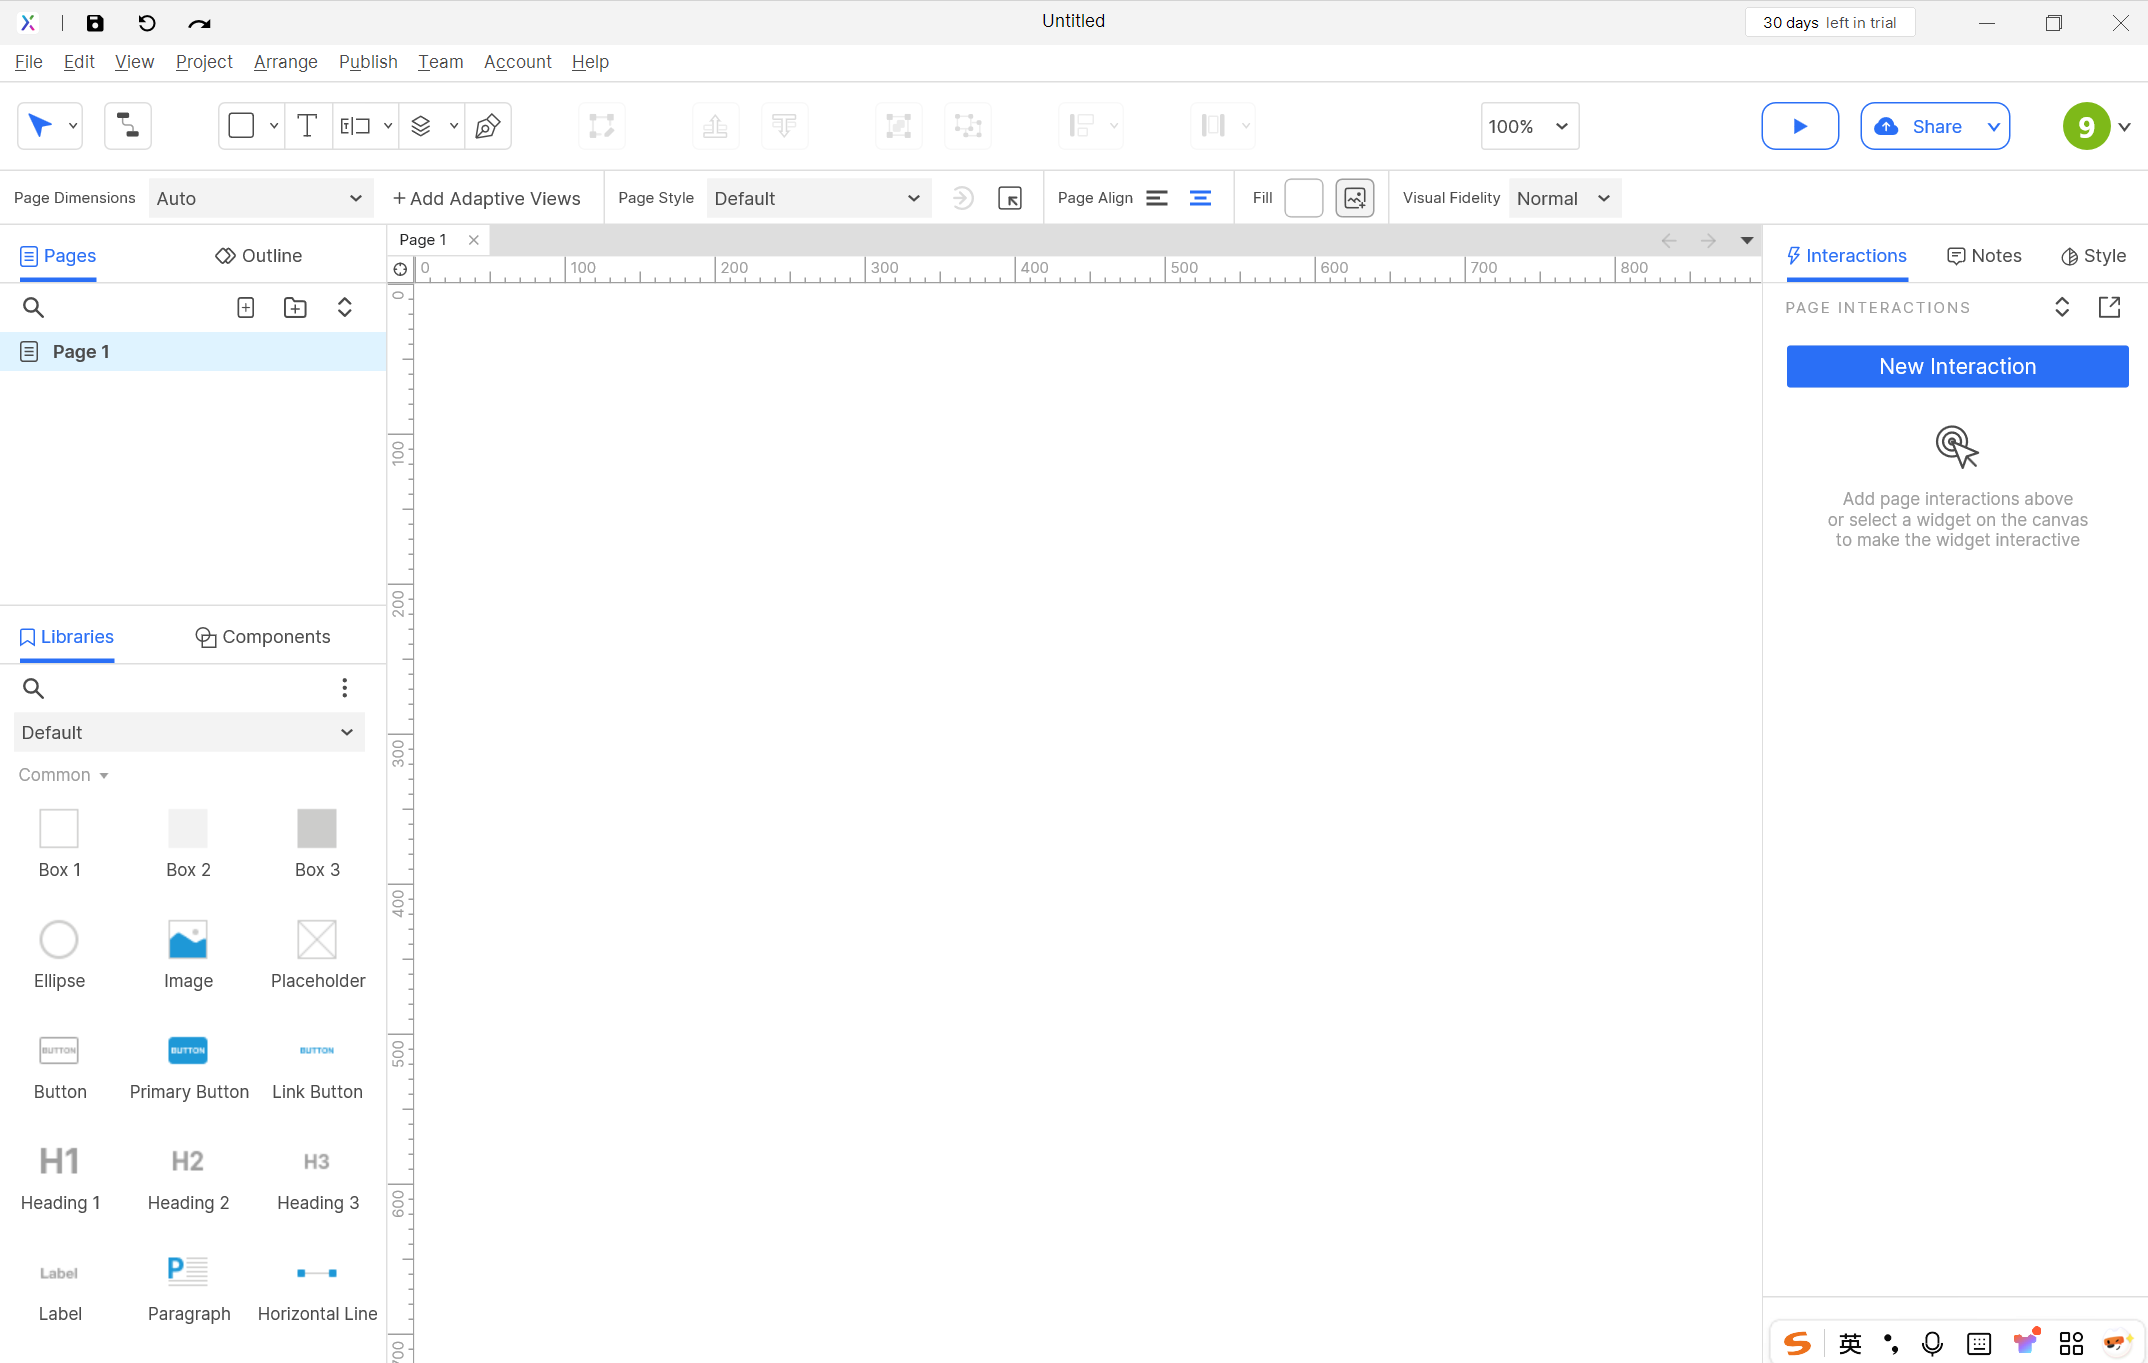
Task: Expand the Visual Fidelity Normal dropdown
Action: point(1563,198)
